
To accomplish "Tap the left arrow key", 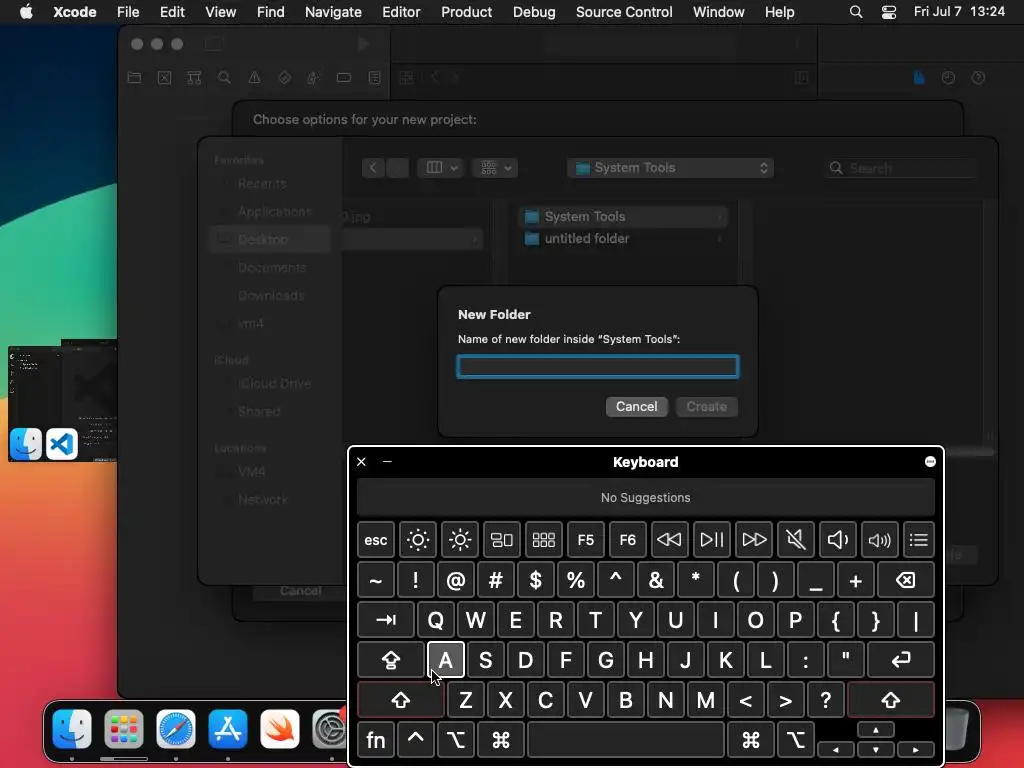I will 836,750.
